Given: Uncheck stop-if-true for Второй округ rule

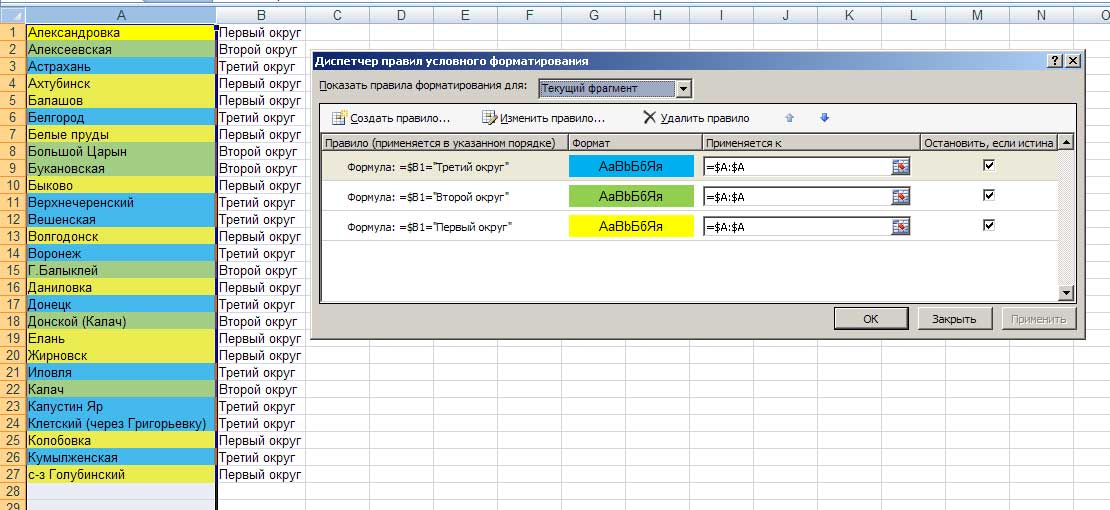Looking at the screenshot, I should click(x=989, y=196).
